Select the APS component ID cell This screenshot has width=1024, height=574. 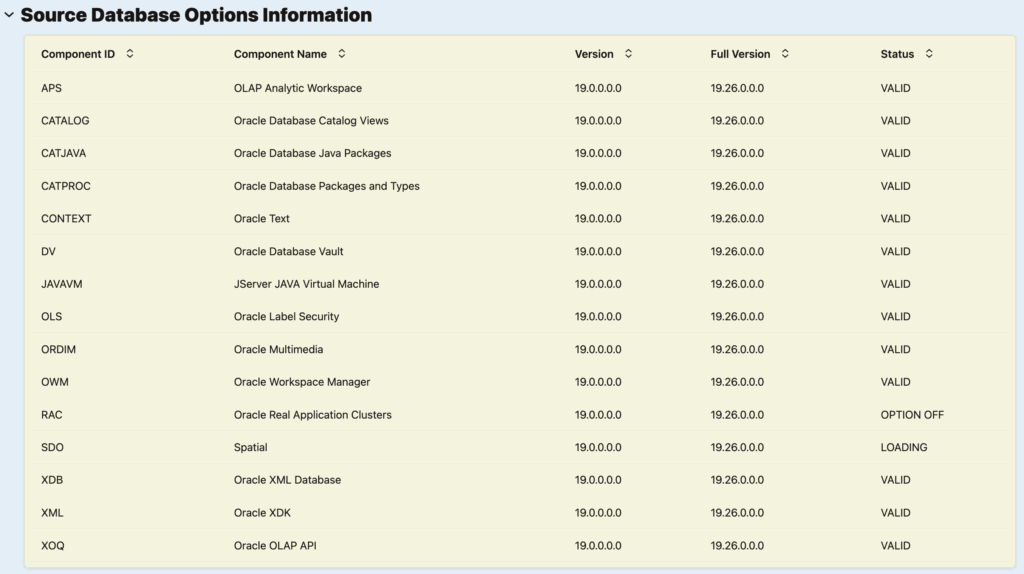click(51, 88)
